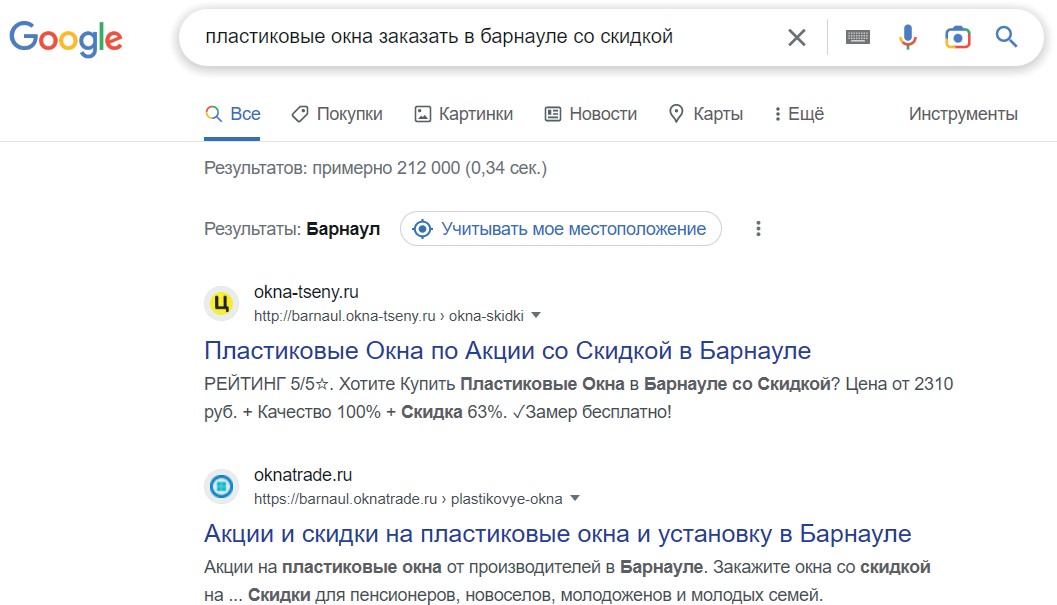This screenshot has height=605, width=1057.
Task: Open the Ещё more-filters menu
Action: (x=799, y=114)
